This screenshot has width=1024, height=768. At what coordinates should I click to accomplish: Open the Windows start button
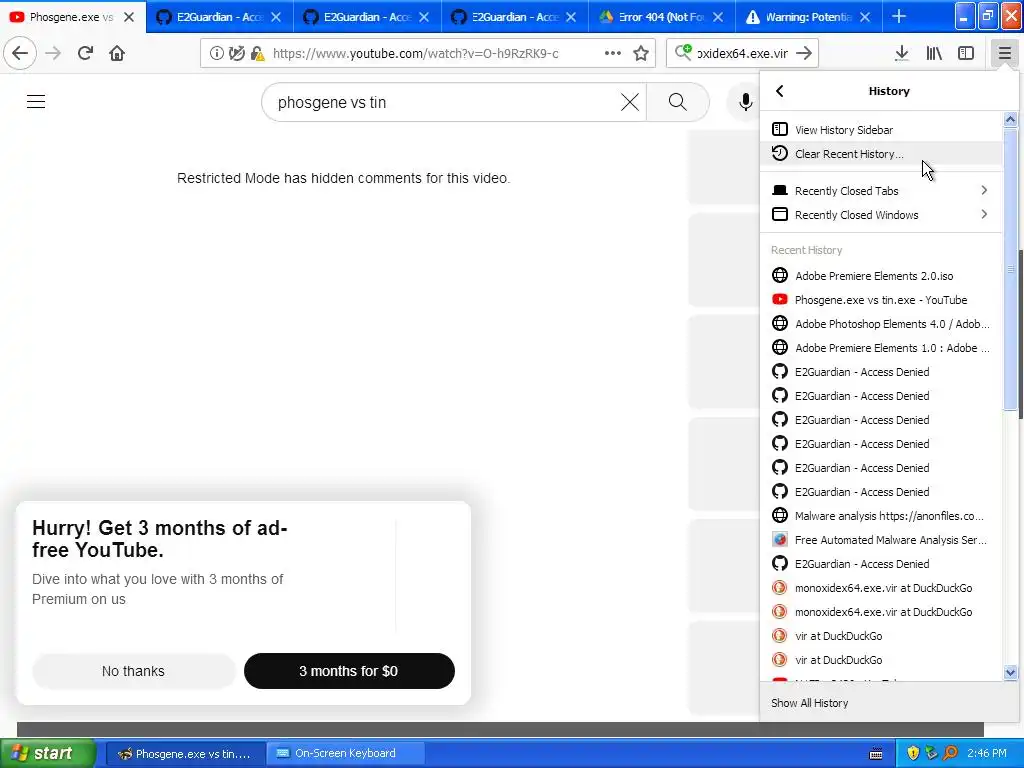tap(47, 754)
